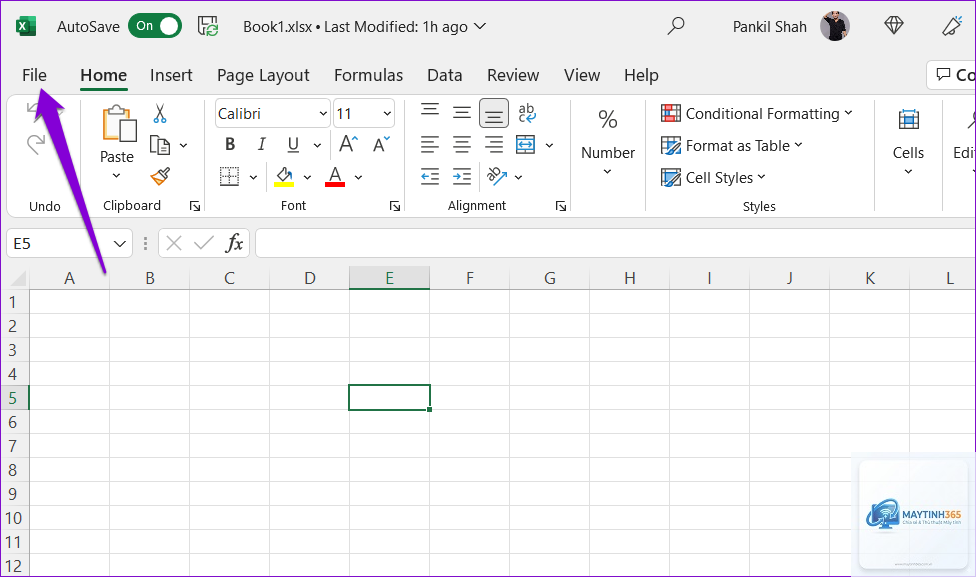Decrease indent icon

429,176
